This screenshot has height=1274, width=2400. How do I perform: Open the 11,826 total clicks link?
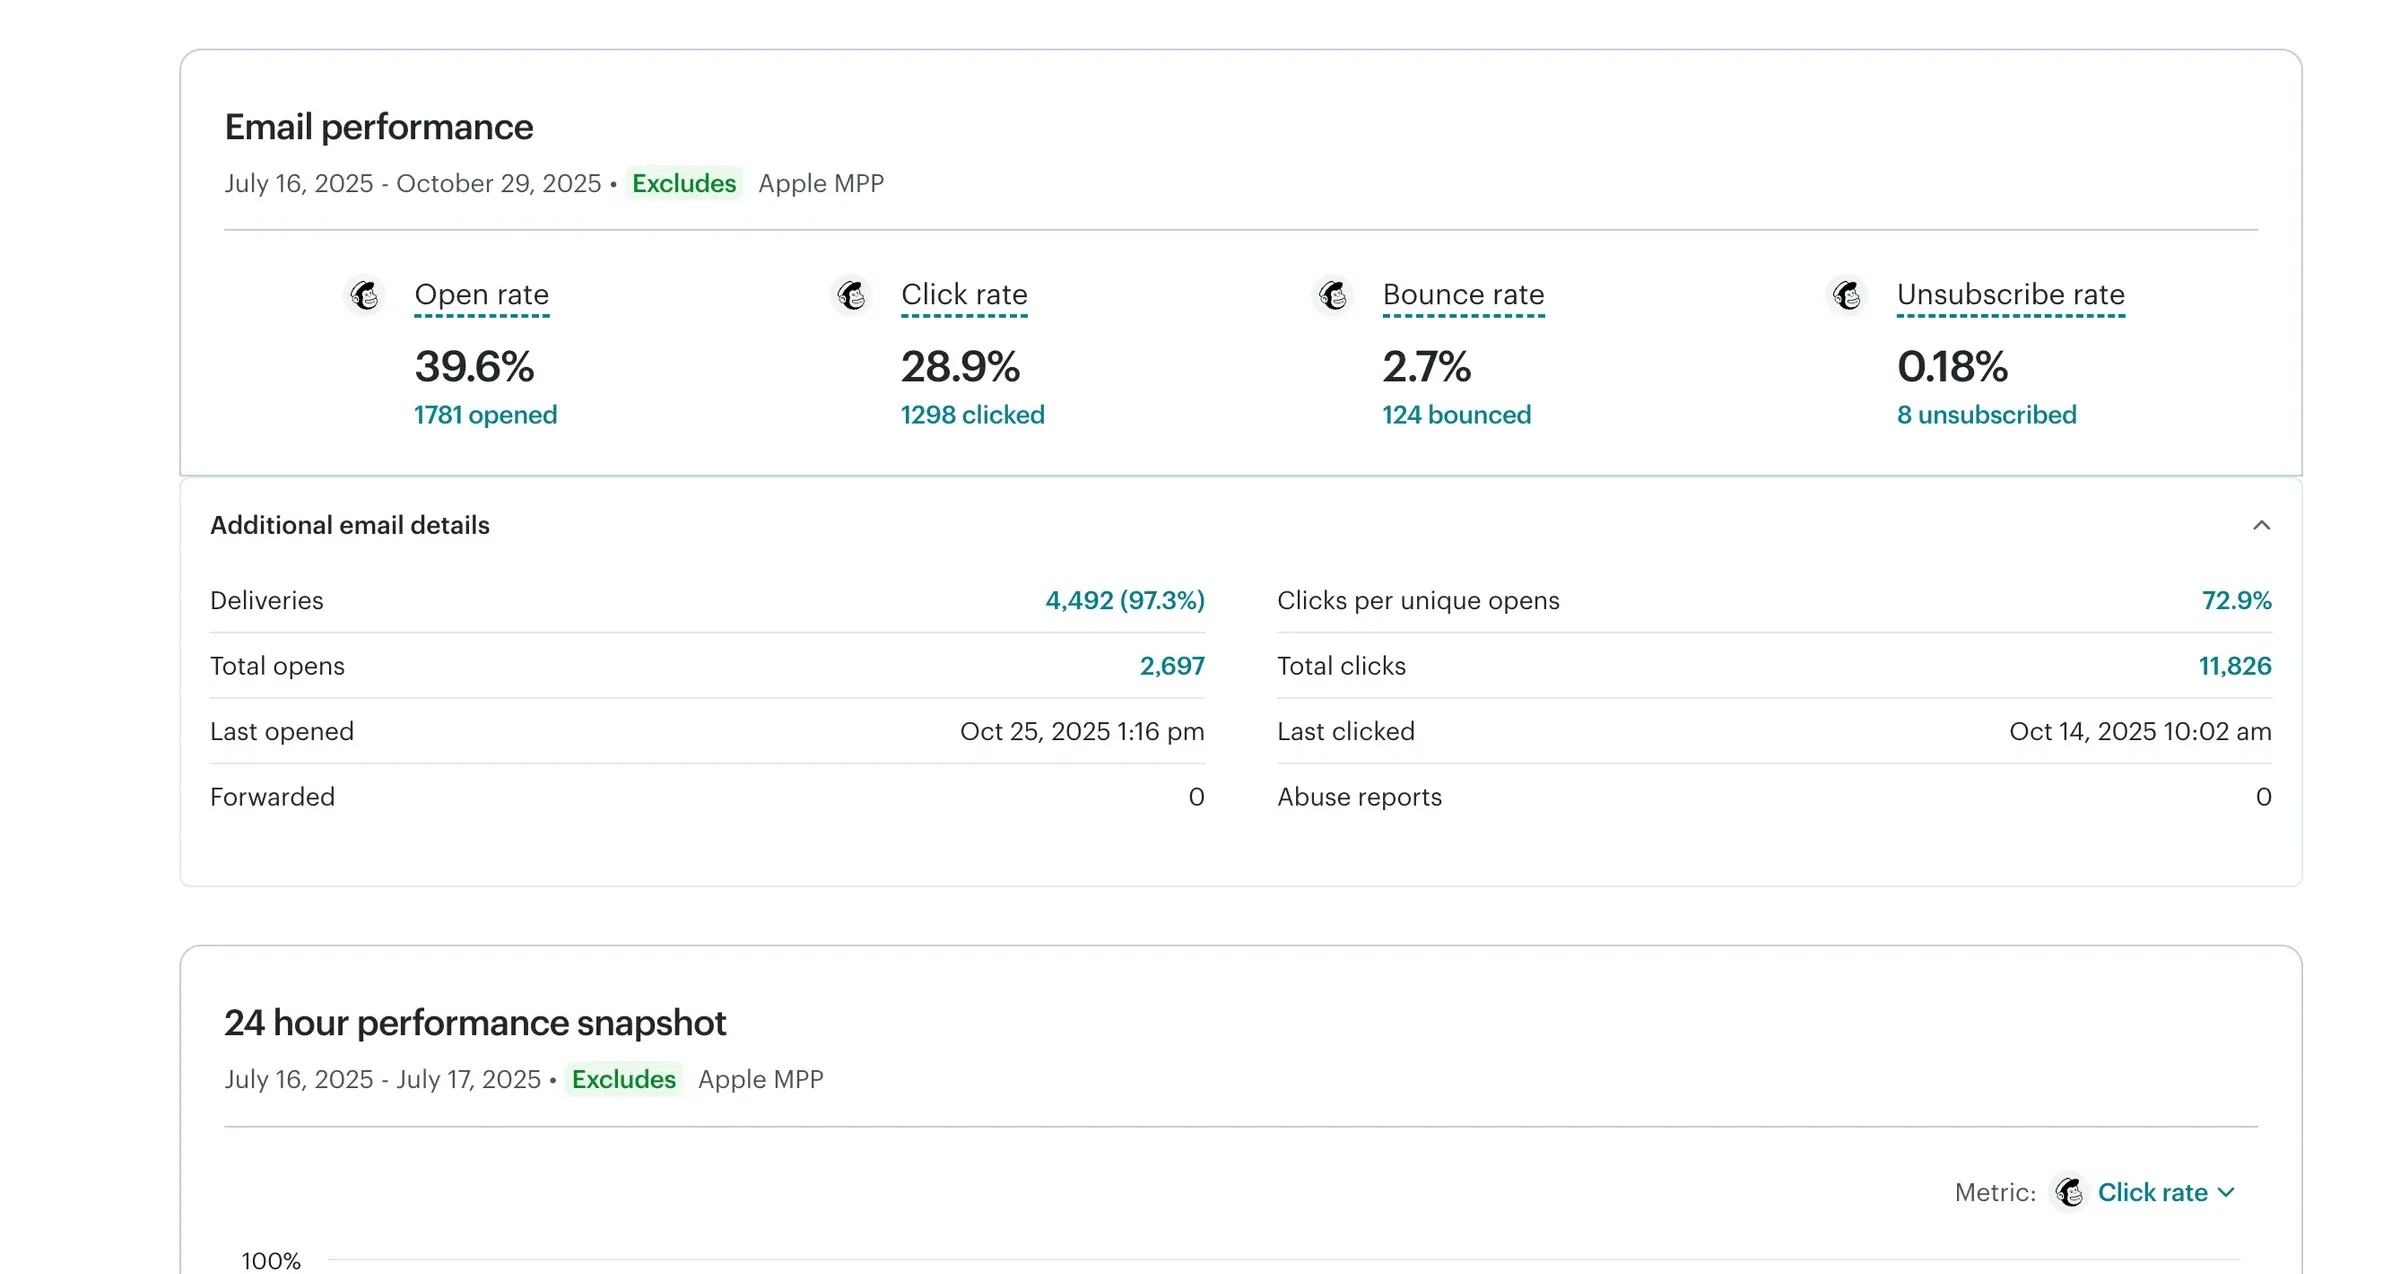pyautogui.click(x=2235, y=666)
